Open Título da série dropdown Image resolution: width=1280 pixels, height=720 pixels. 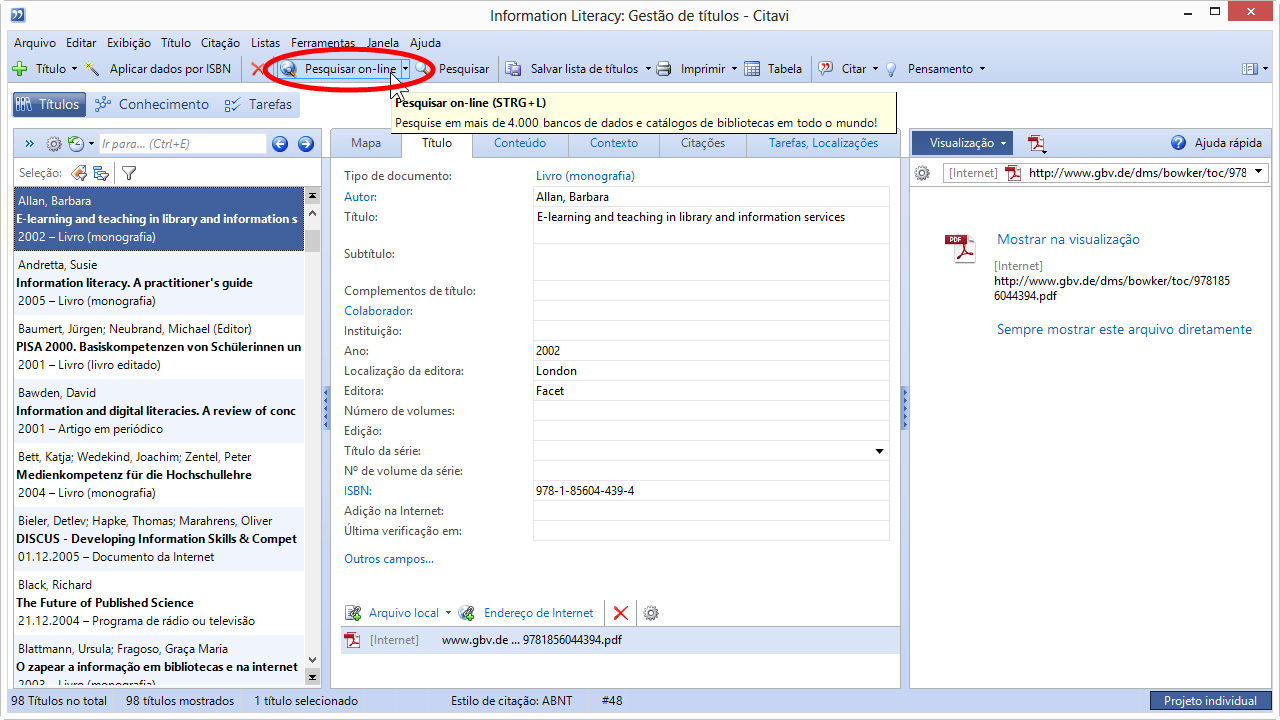point(880,451)
